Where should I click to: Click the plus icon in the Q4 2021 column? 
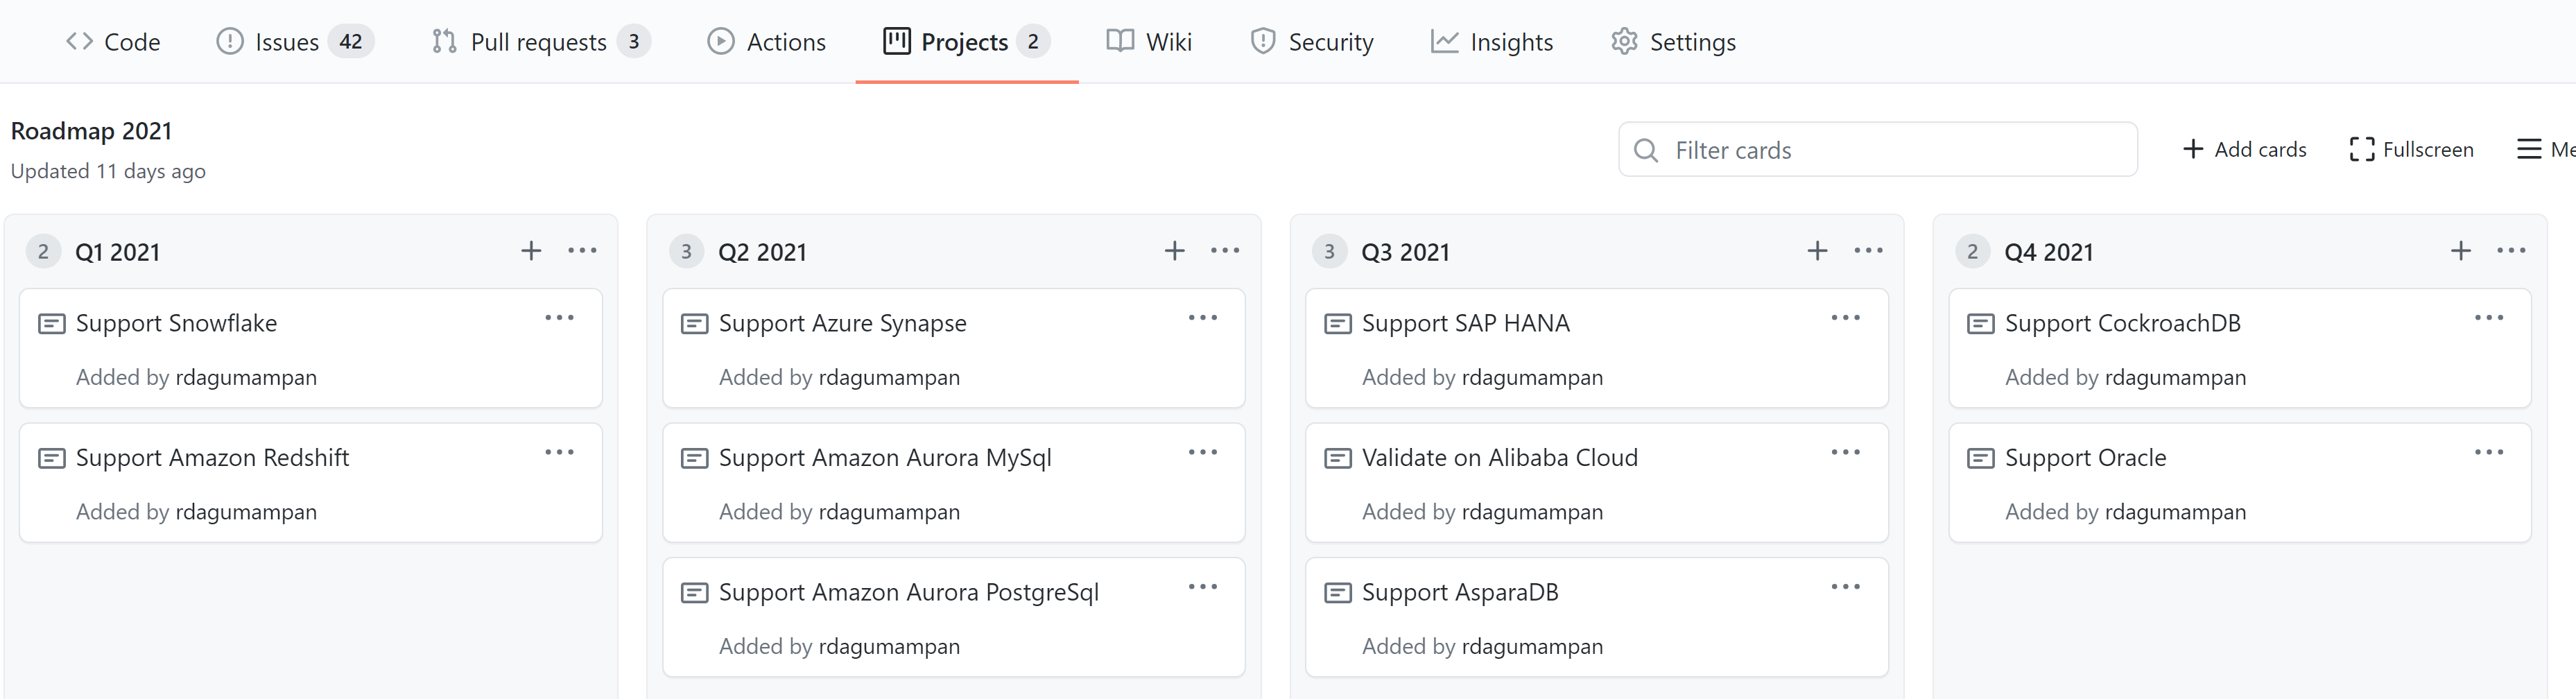coord(2460,251)
